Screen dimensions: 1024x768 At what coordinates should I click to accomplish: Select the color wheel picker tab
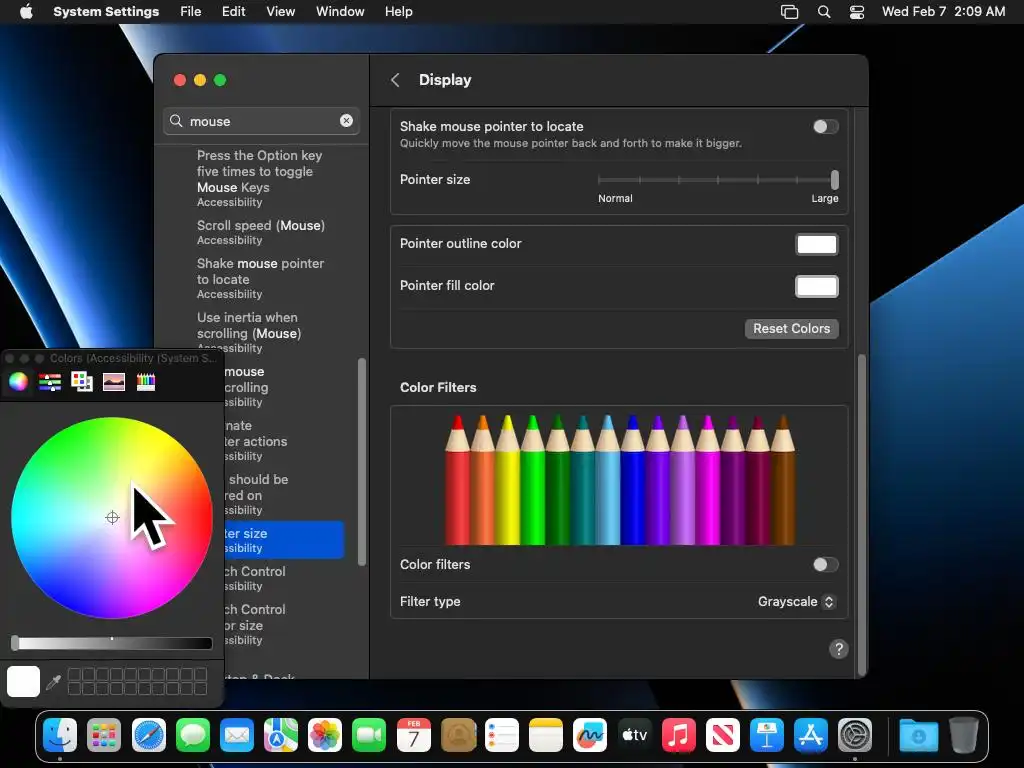coord(18,381)
